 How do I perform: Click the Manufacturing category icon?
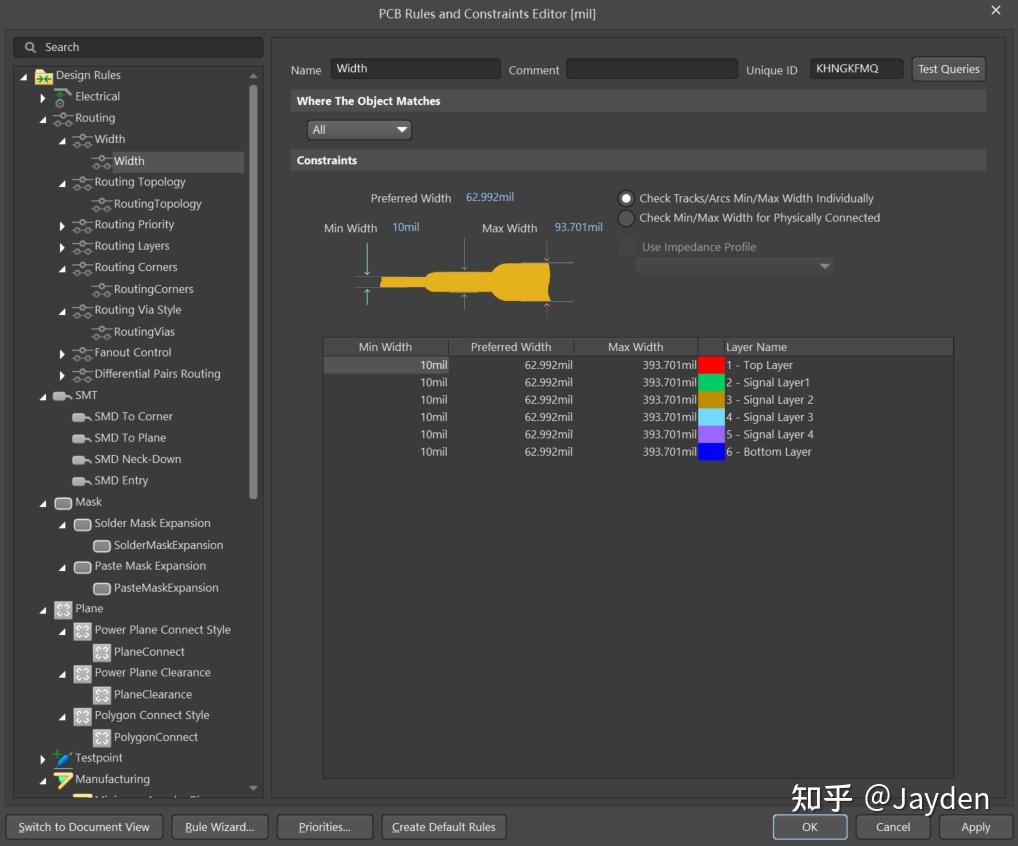click(65, 779)
